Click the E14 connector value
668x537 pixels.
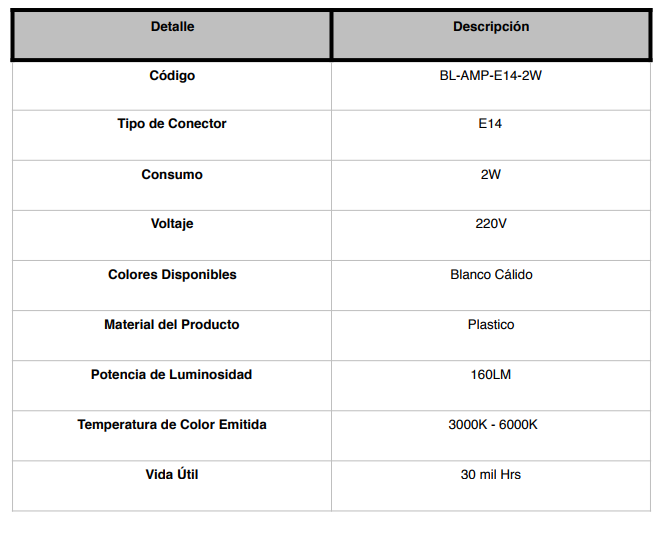(490, 123)
